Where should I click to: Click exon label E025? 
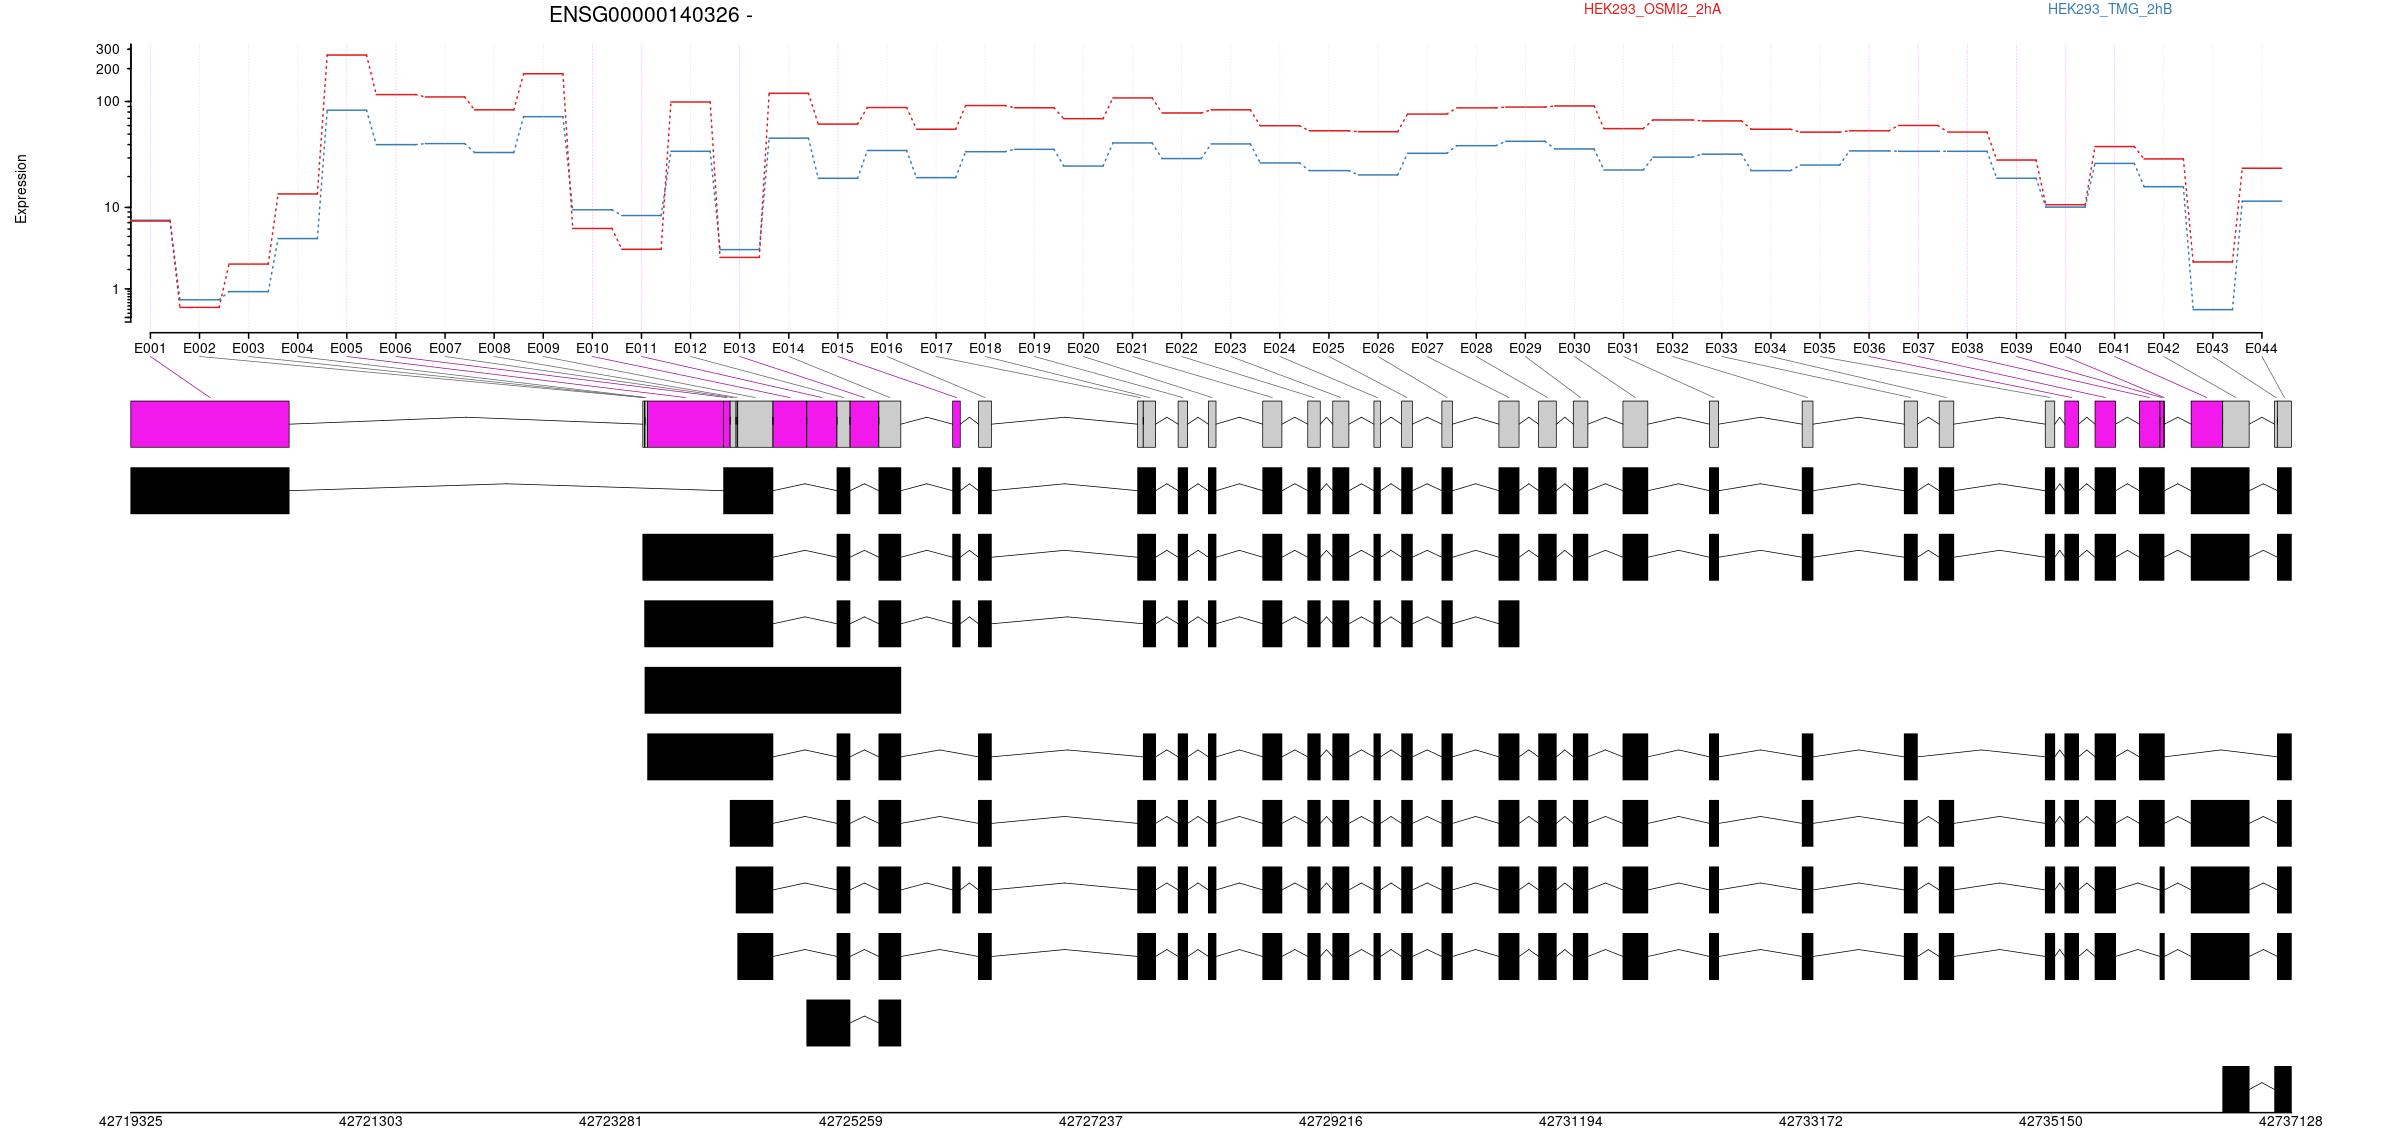(x=1328, y=348)
